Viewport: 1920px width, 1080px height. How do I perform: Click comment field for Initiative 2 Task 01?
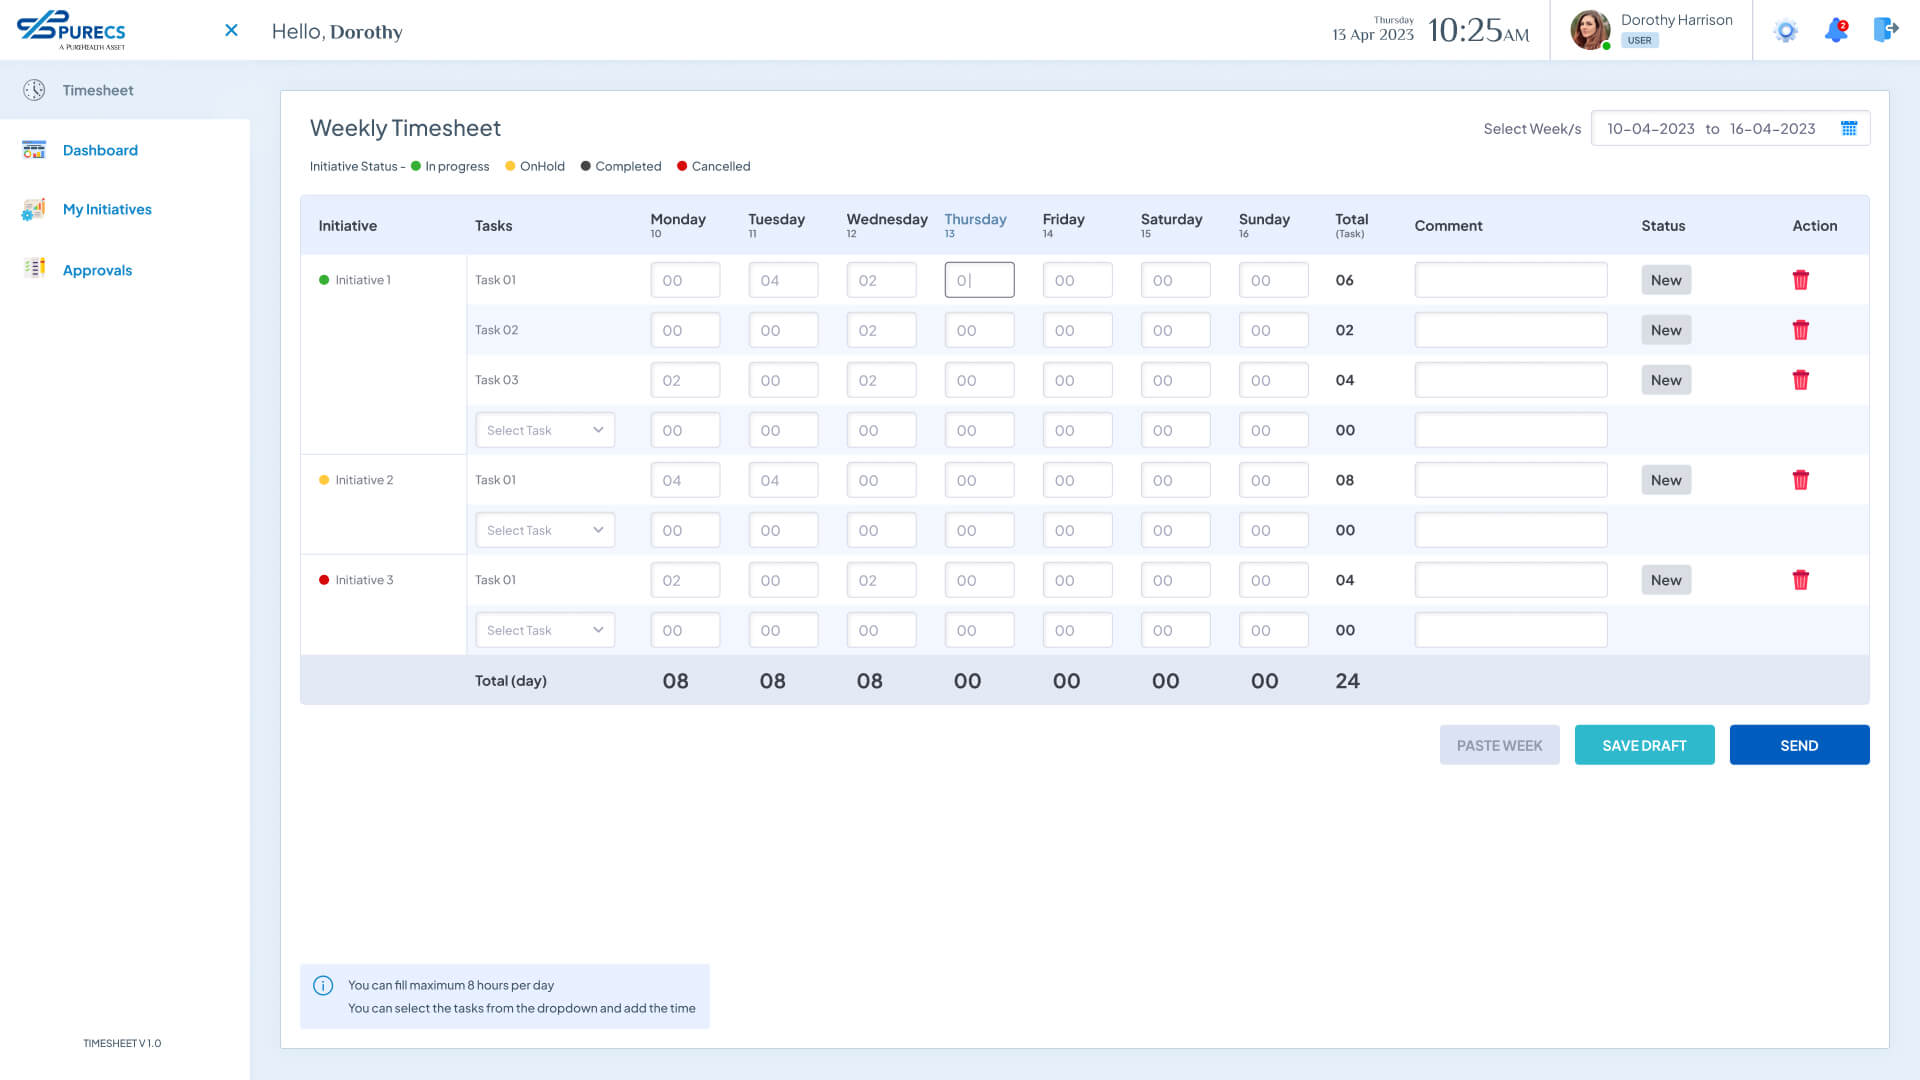point(1510,480)
